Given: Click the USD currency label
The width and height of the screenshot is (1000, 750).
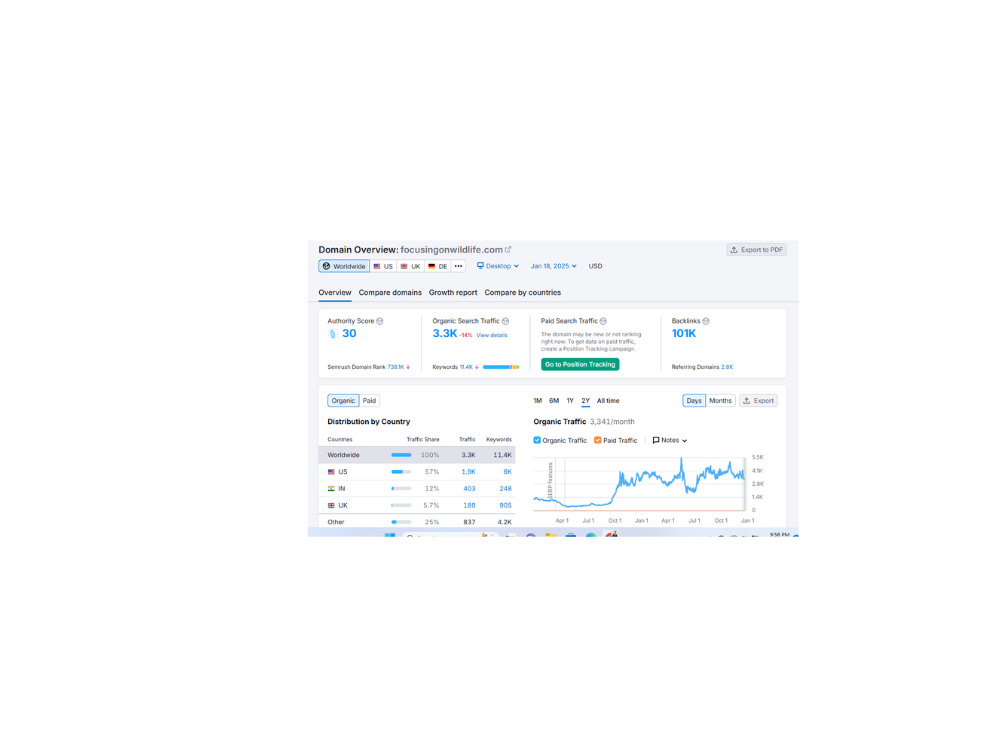Looking at the screenshot, I should click(595, 266).
